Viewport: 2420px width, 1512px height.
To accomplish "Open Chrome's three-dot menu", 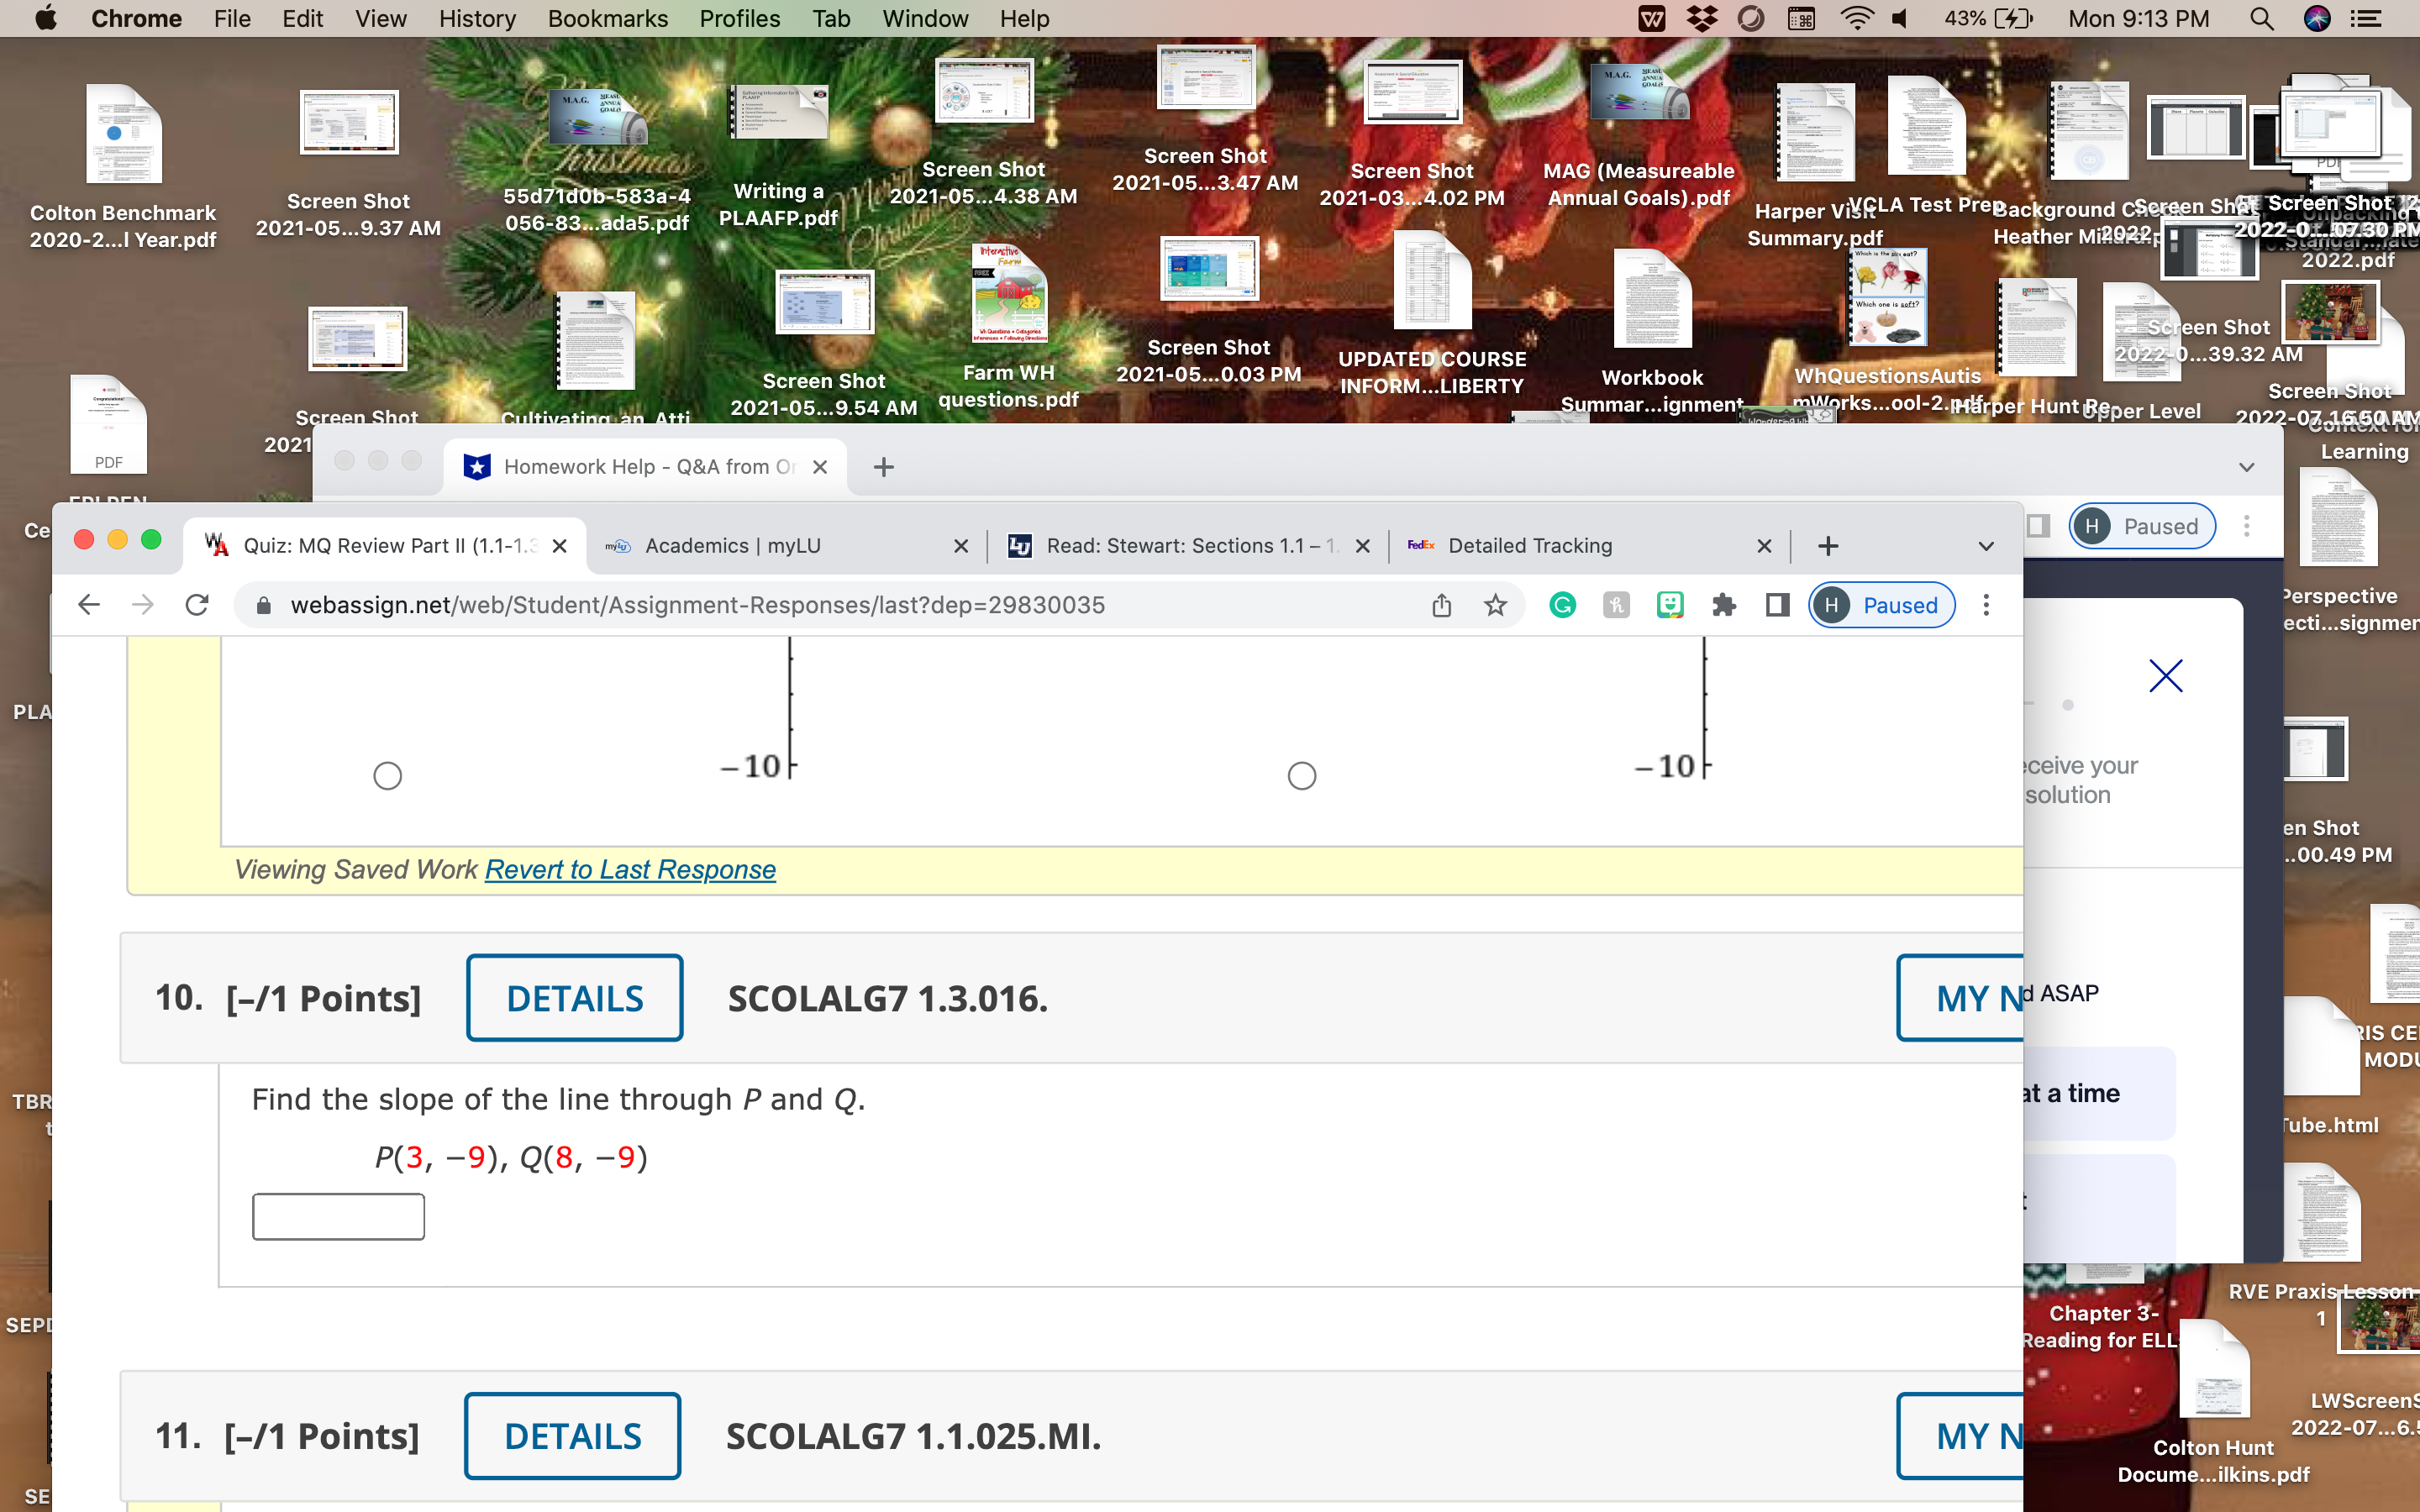I will click(1986, 605).
